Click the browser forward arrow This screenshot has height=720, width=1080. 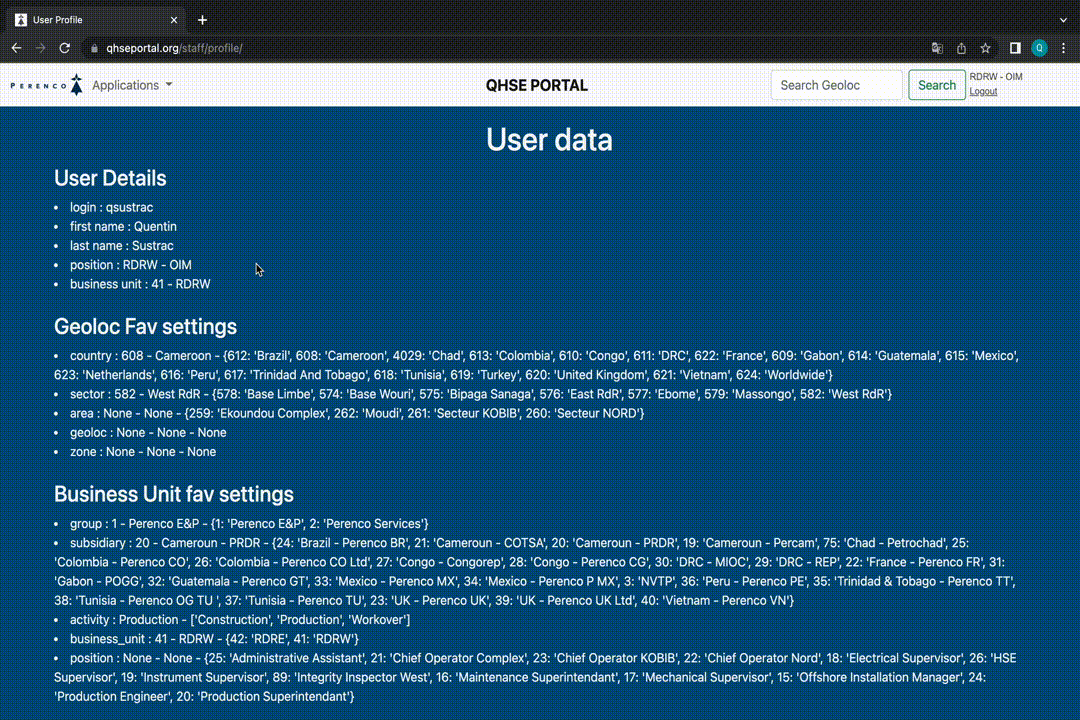(41, 48)
